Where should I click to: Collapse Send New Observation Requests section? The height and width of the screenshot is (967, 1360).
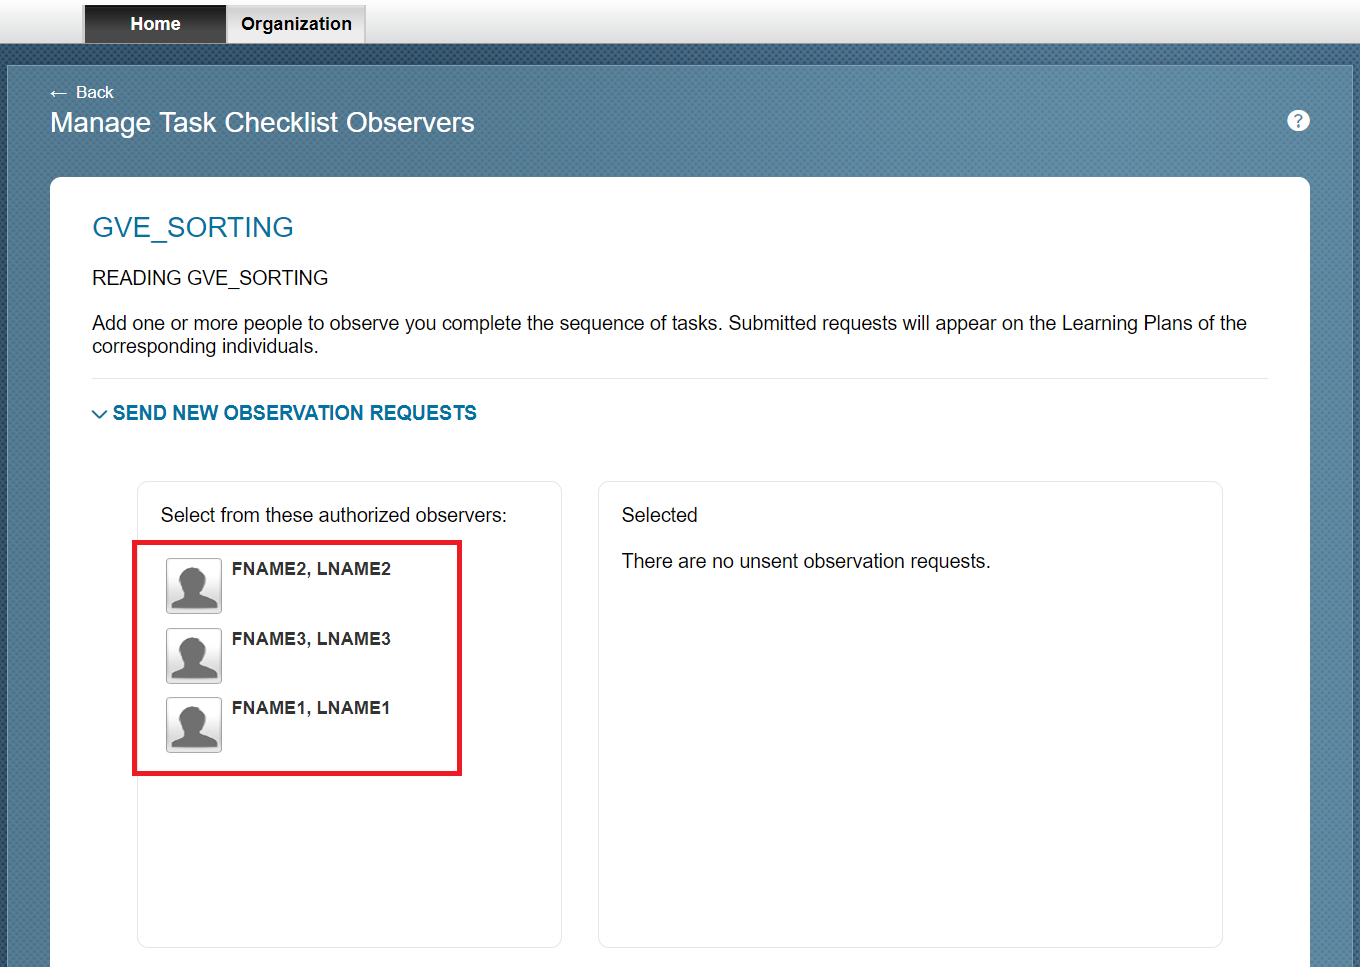point(284,413)
